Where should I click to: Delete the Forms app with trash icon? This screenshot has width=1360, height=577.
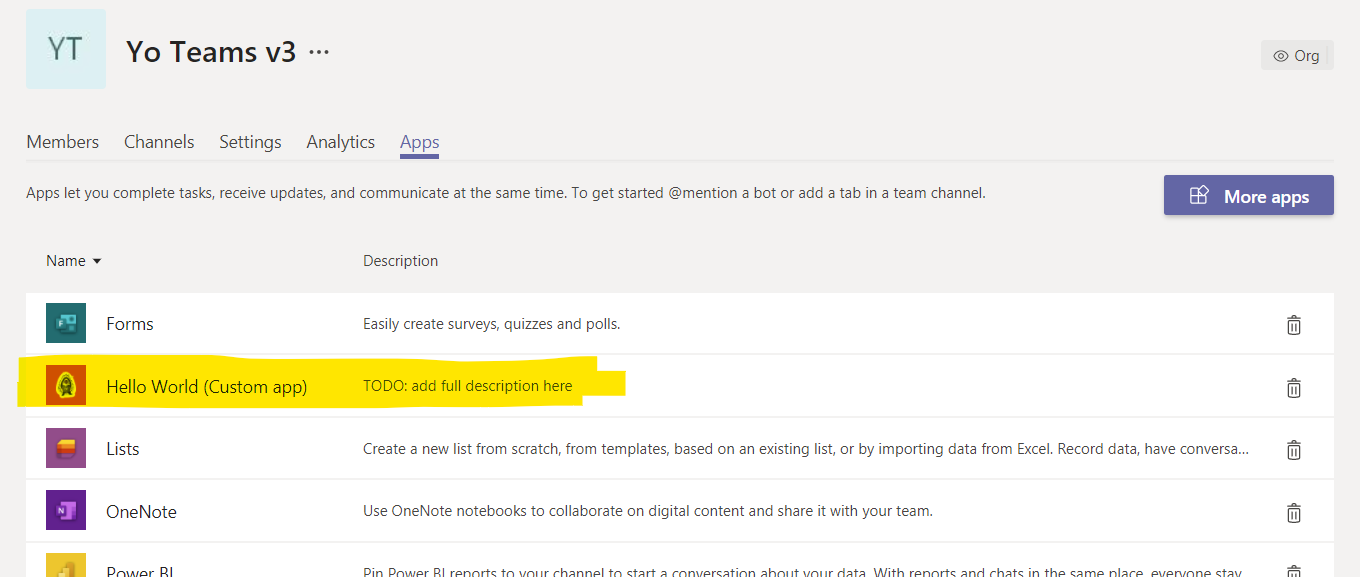[1294, 325]
